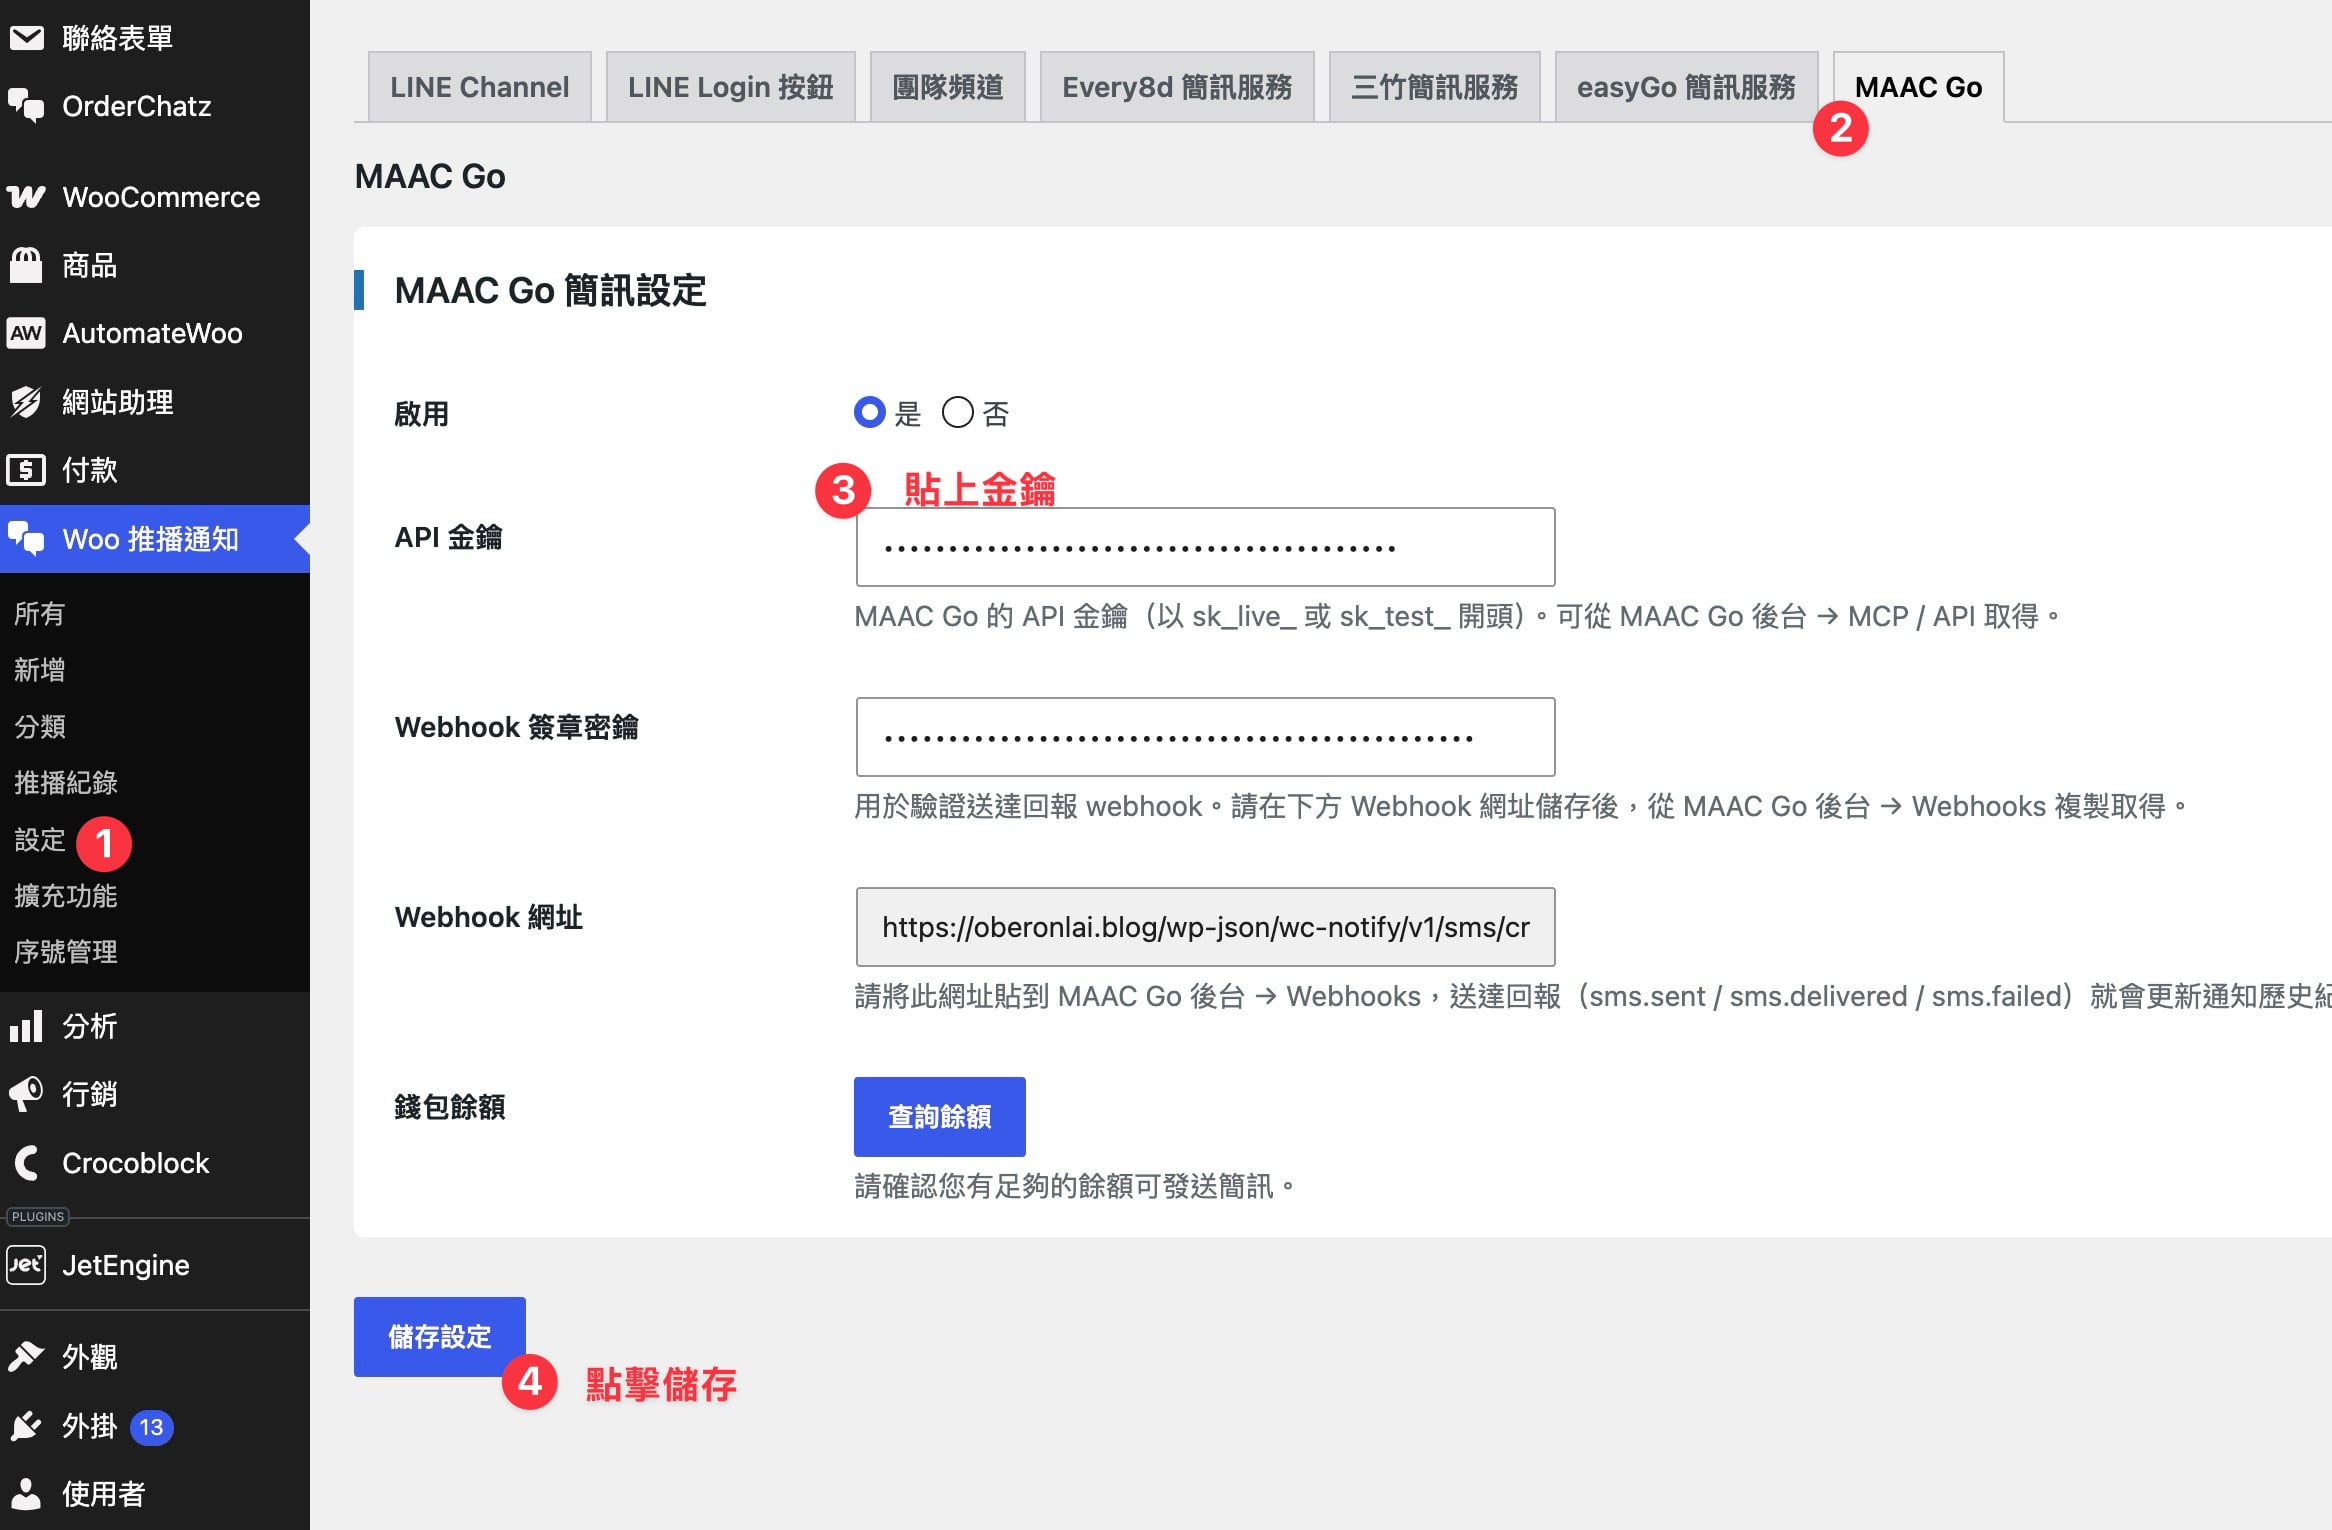Click the 外觀 paintbrush icon
This screenshot has width=2332, height=1530.
pyautogui.click(x=27, y=1357)
